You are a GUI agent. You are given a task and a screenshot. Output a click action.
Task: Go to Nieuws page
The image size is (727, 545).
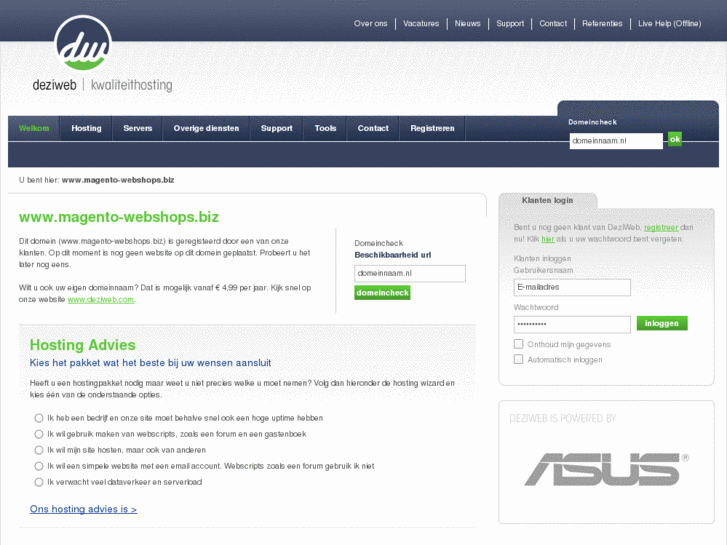467,23
